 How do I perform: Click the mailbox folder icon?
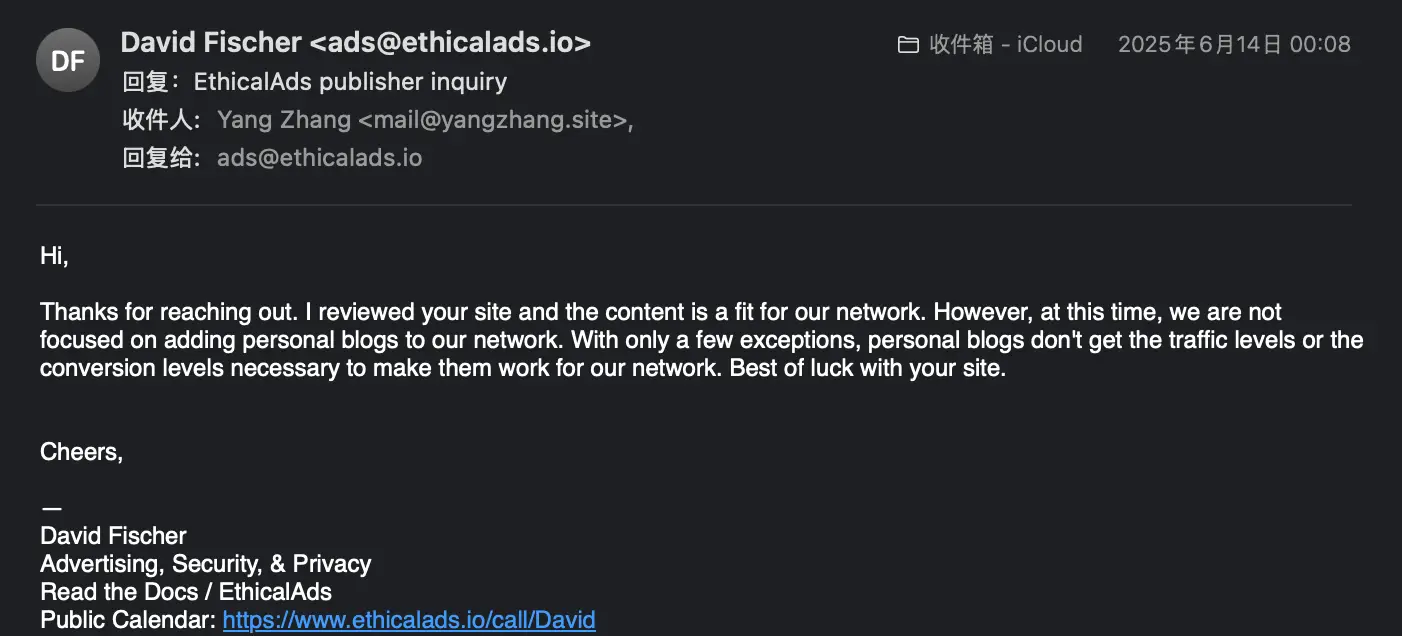908,44
